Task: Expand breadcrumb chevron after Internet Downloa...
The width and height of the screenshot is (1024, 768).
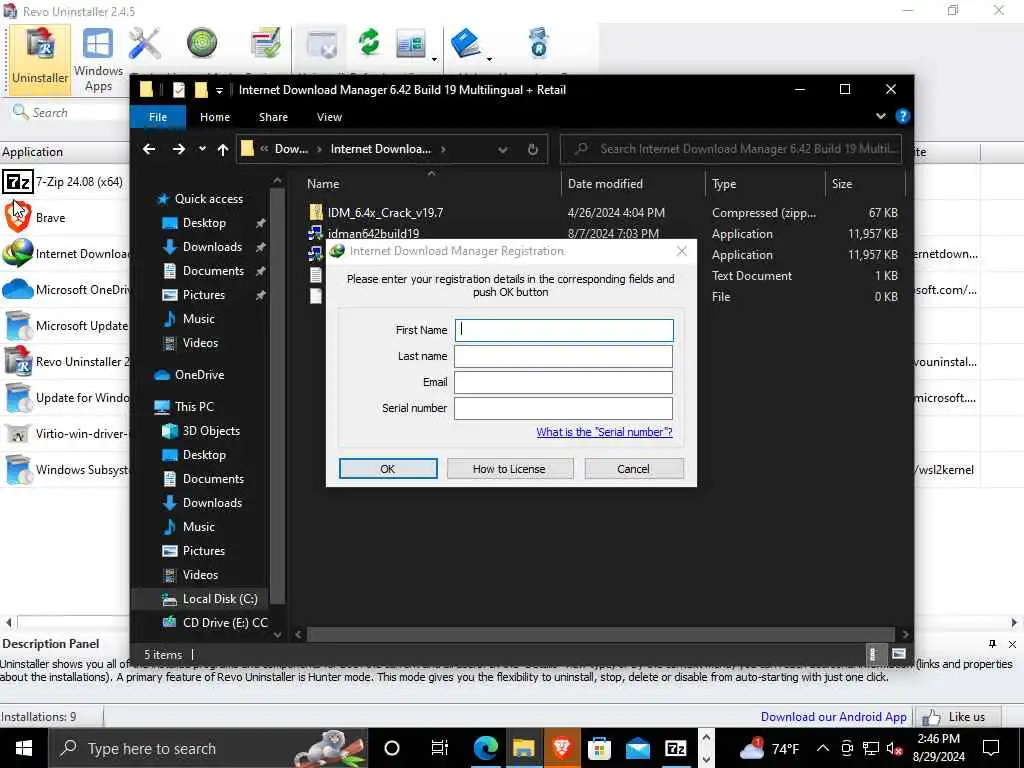Action: pos(443,149)
